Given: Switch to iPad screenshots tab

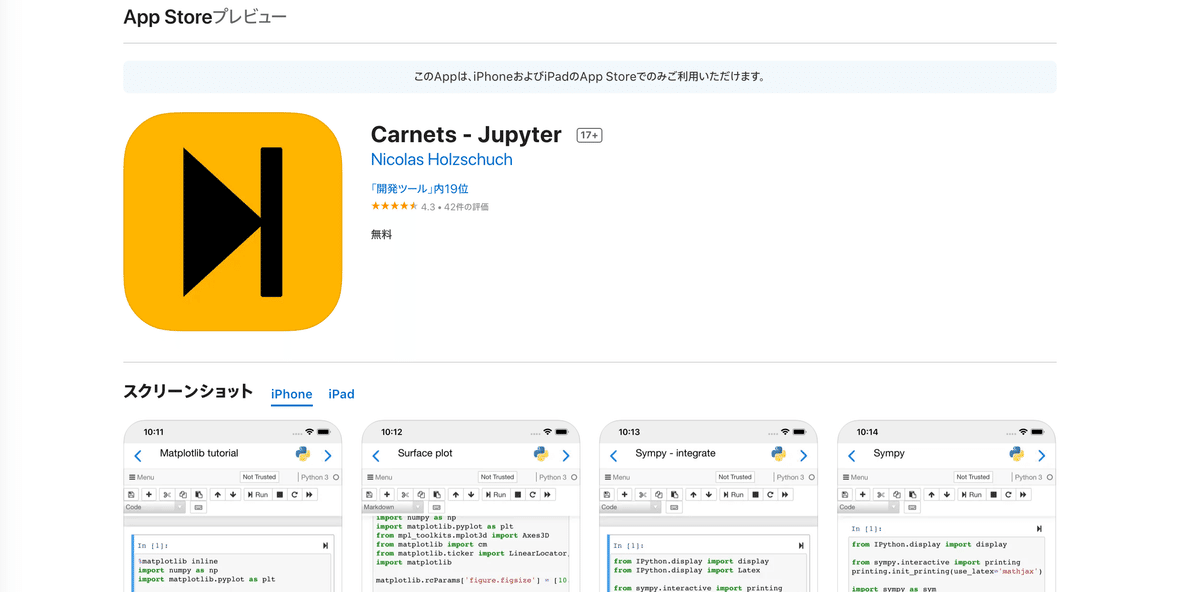Looking at the screenshot, I should pos(341,394).
